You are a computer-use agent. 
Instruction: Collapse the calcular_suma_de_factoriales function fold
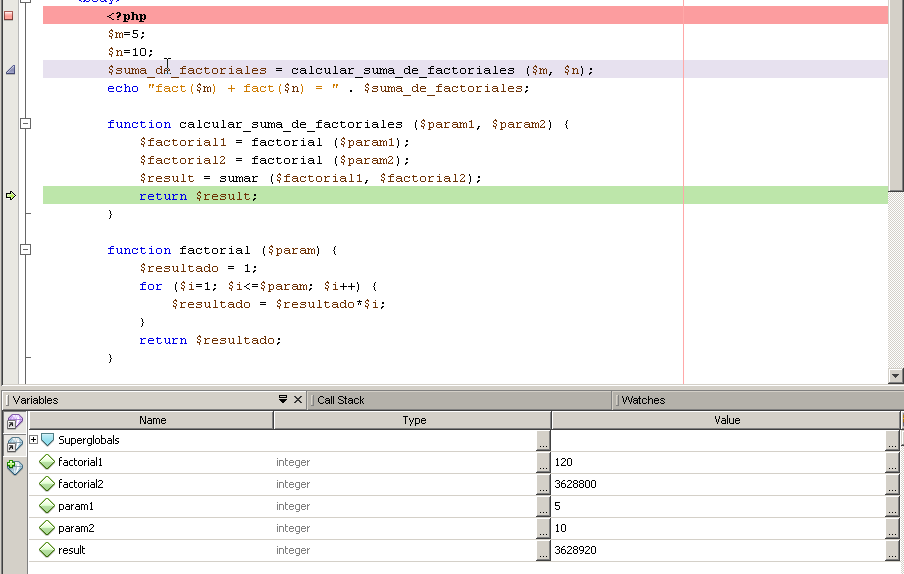coord(26,124)
